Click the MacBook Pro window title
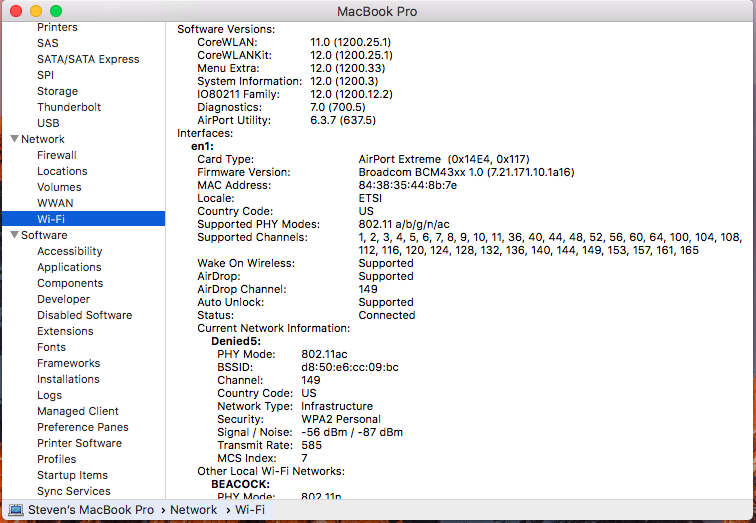 coord(377,11)
